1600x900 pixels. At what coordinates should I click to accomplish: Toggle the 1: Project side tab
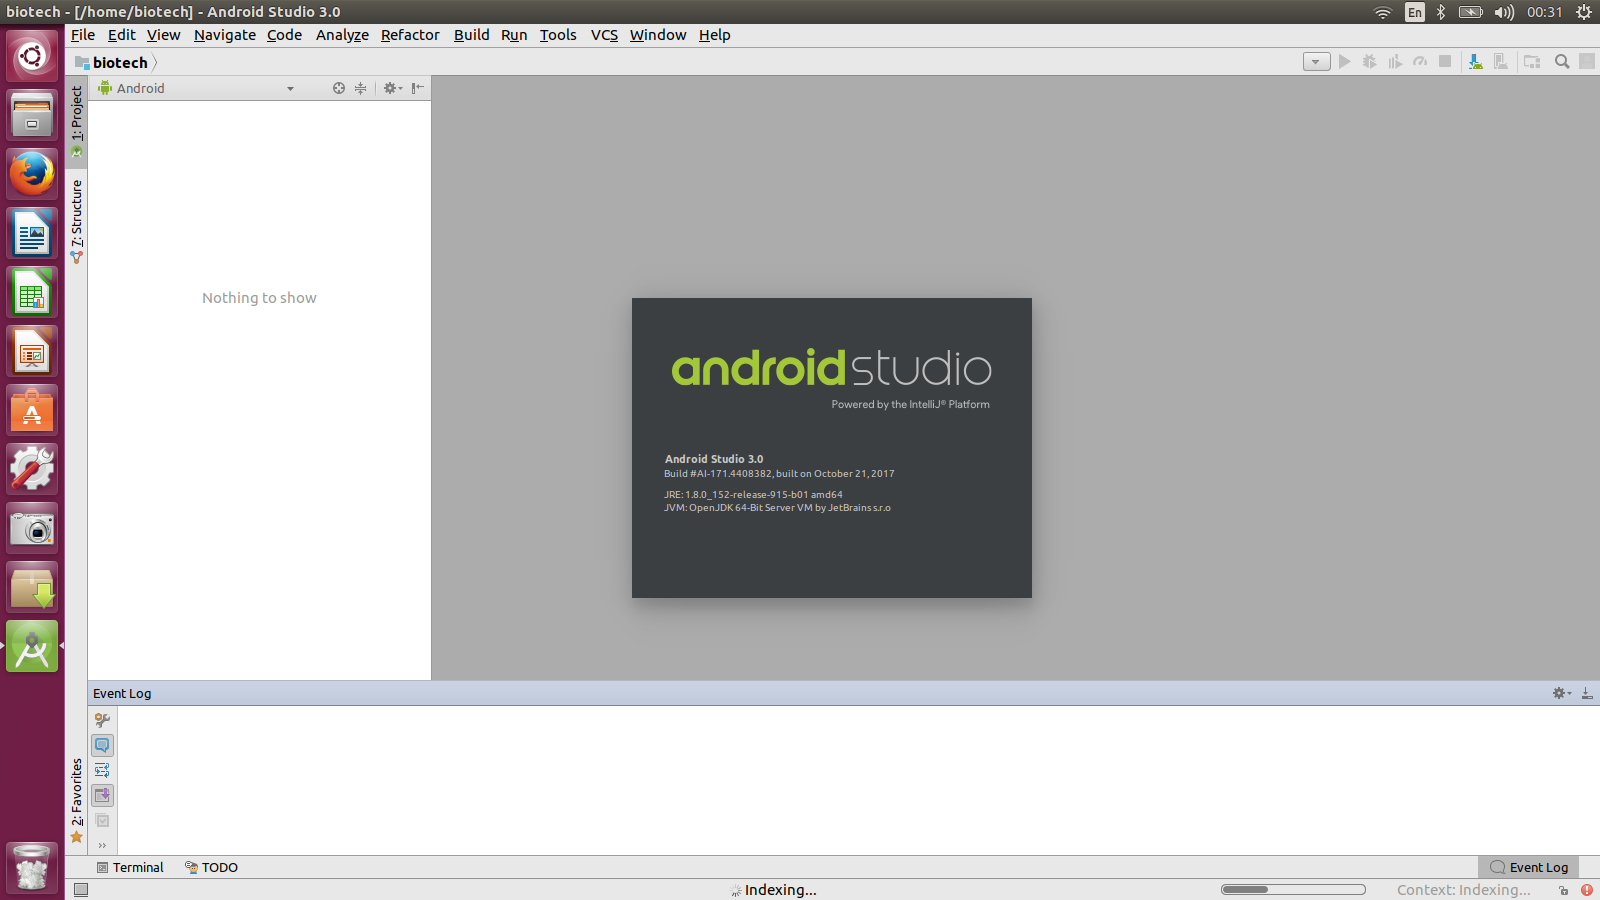pyautogui.click(x=77, y=121)
